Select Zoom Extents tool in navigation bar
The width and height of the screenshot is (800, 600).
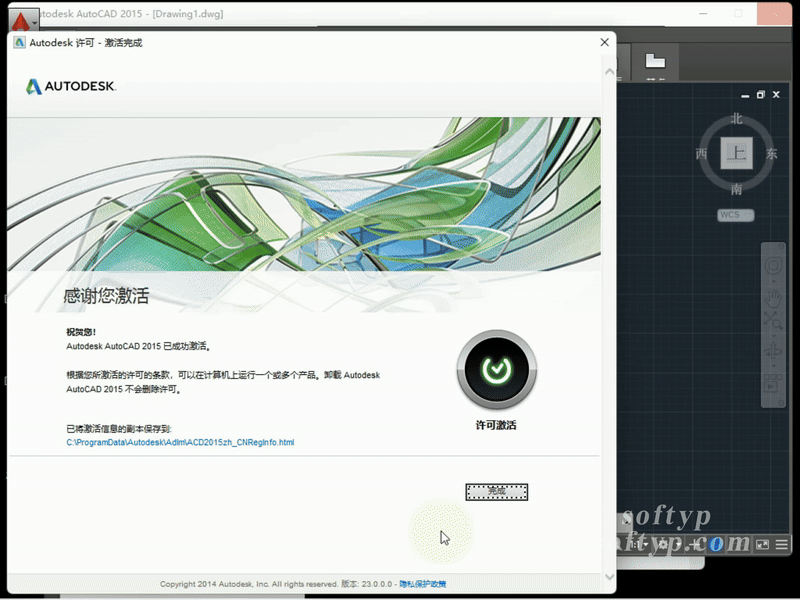click(x=773, y=320)
